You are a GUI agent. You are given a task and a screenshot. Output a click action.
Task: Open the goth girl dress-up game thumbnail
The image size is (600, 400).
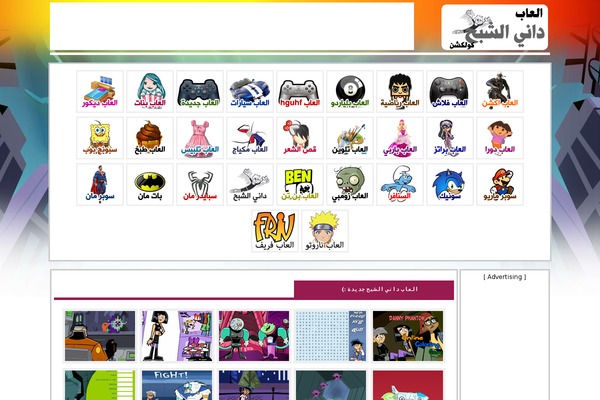177,336
